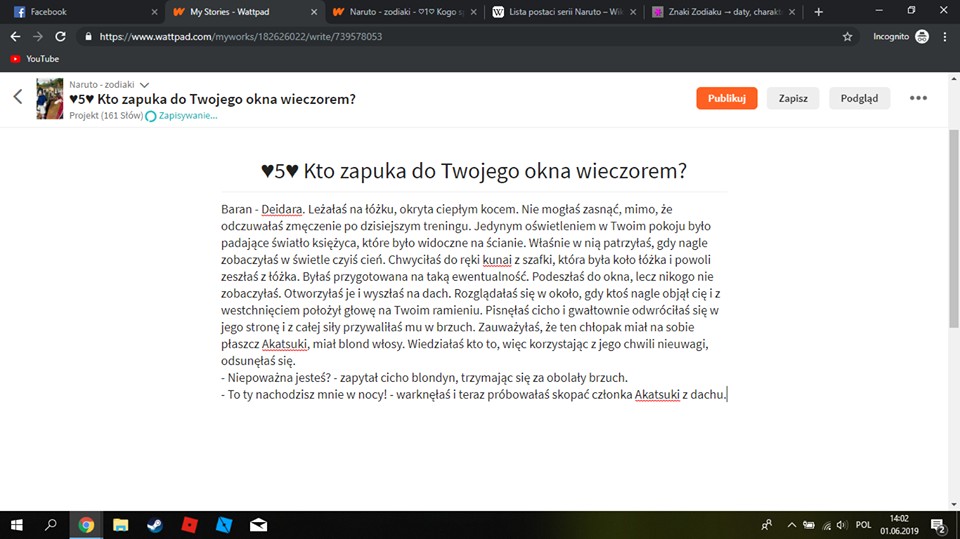Launch the Mail app from the taskbar
The height and width of the screenshot is (539, 960).
pos(258,524)
